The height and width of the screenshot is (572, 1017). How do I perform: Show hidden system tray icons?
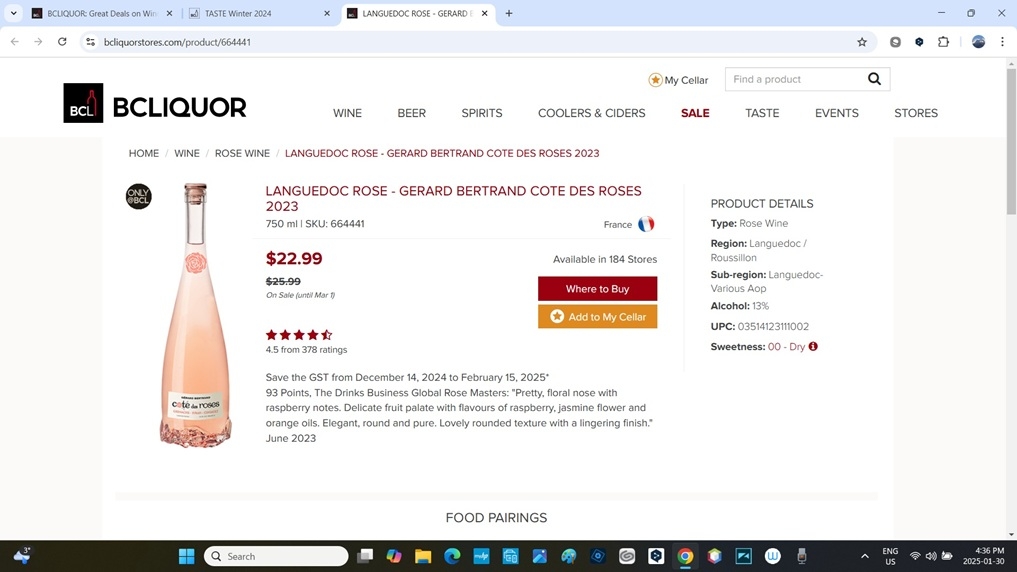coord(864,556)
